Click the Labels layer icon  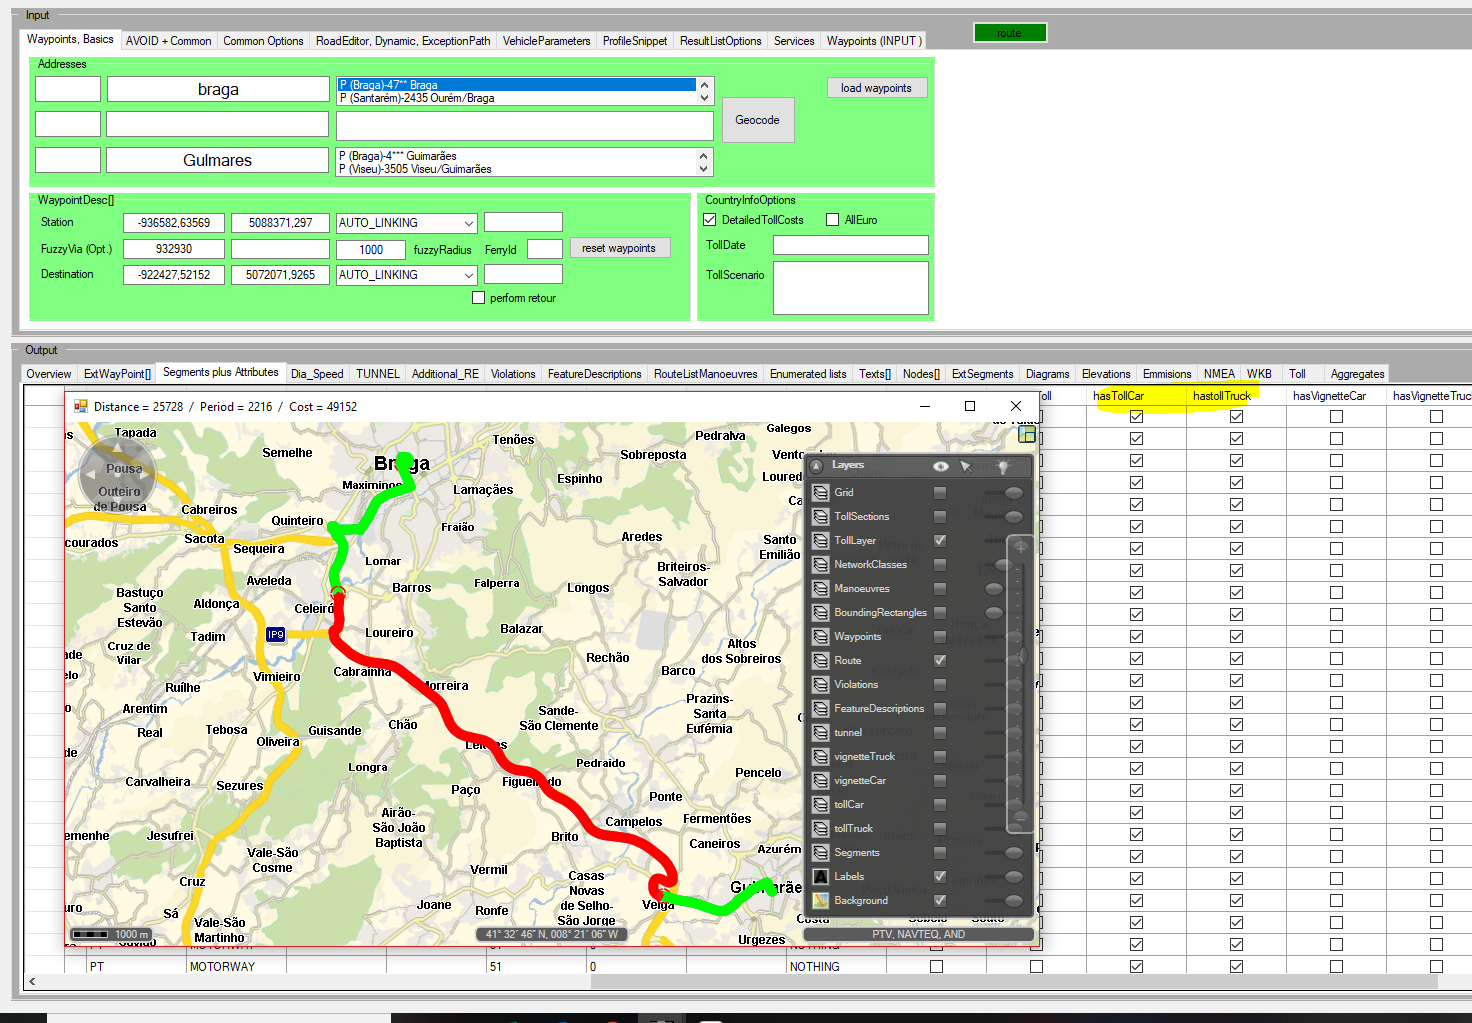point(821,877)
